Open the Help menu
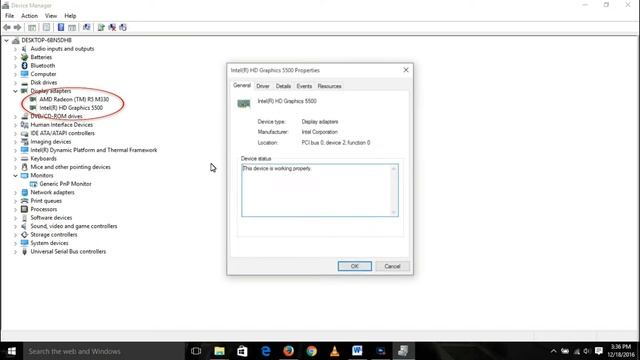 point(70,16)
